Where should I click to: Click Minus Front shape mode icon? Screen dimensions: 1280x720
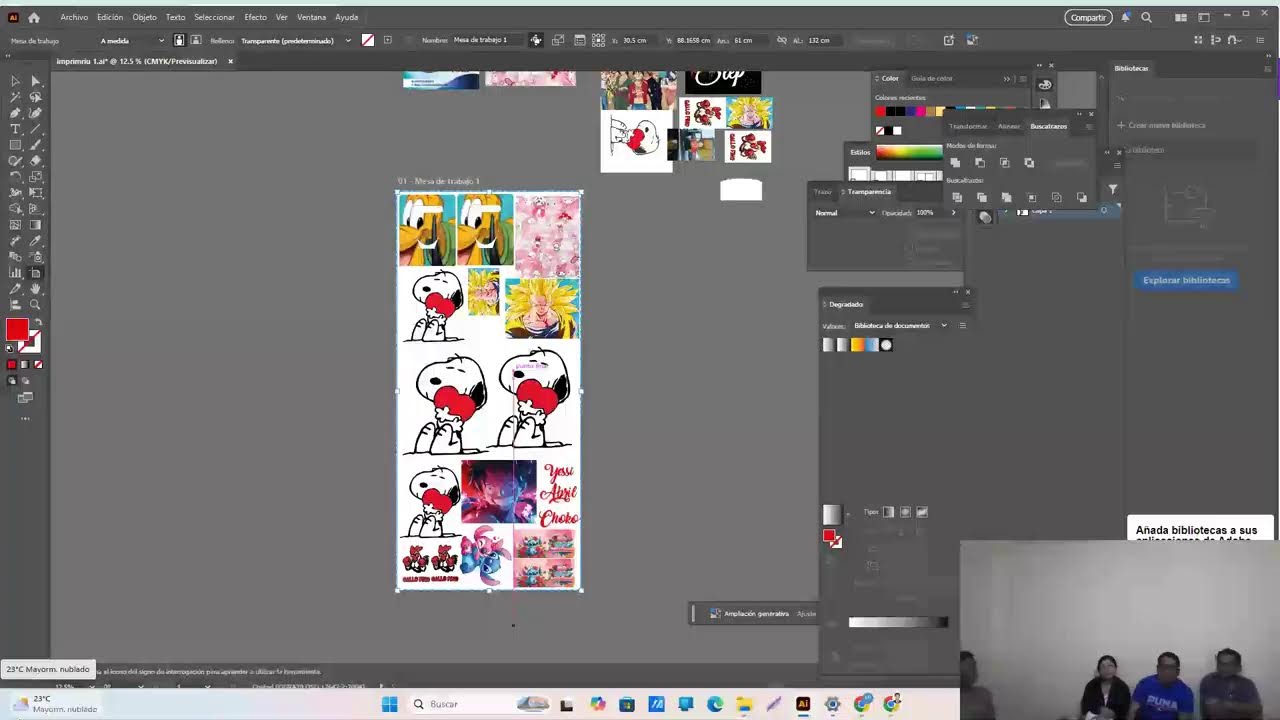(x=980, y=162)
